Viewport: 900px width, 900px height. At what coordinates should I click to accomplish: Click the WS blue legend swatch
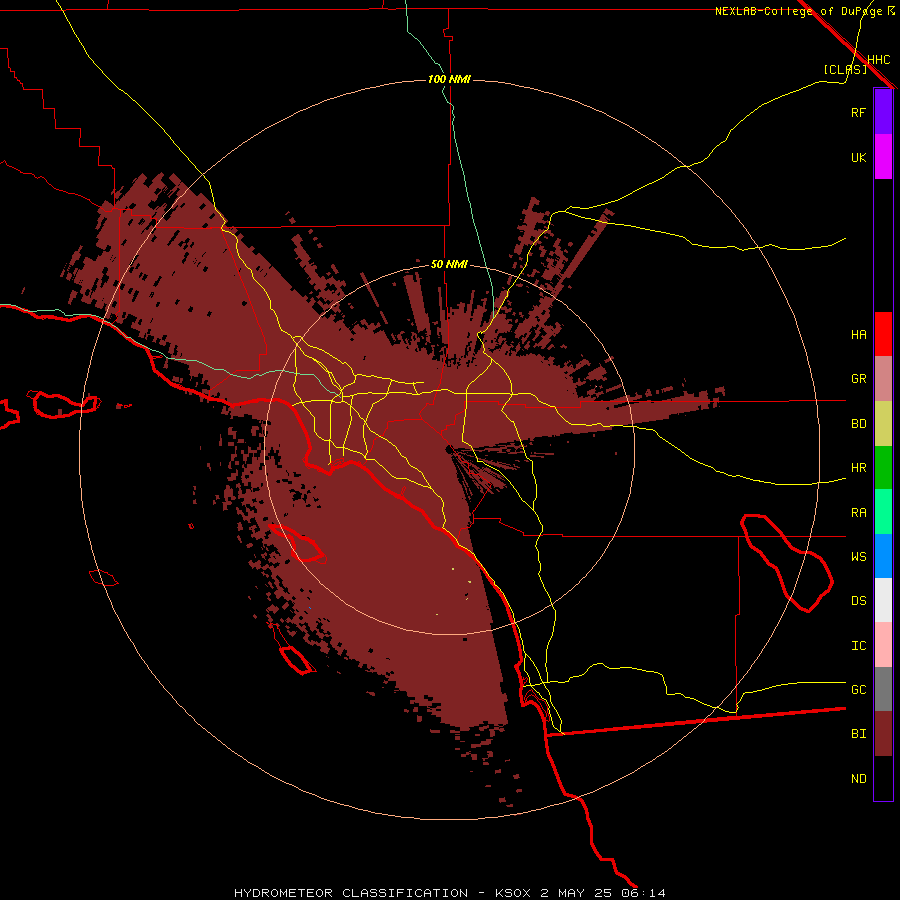coord(883,556)
